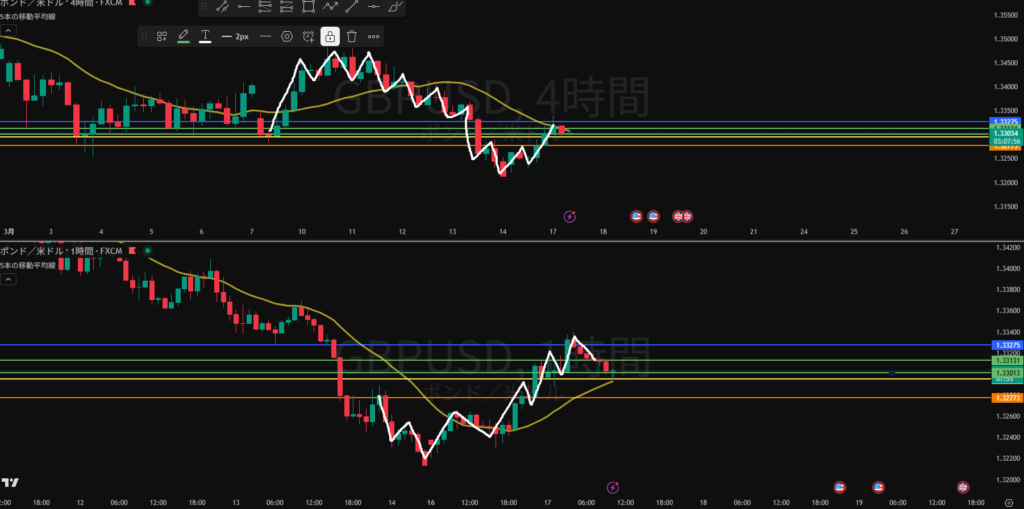Open the templates icon in drawing toolbar

161,36
